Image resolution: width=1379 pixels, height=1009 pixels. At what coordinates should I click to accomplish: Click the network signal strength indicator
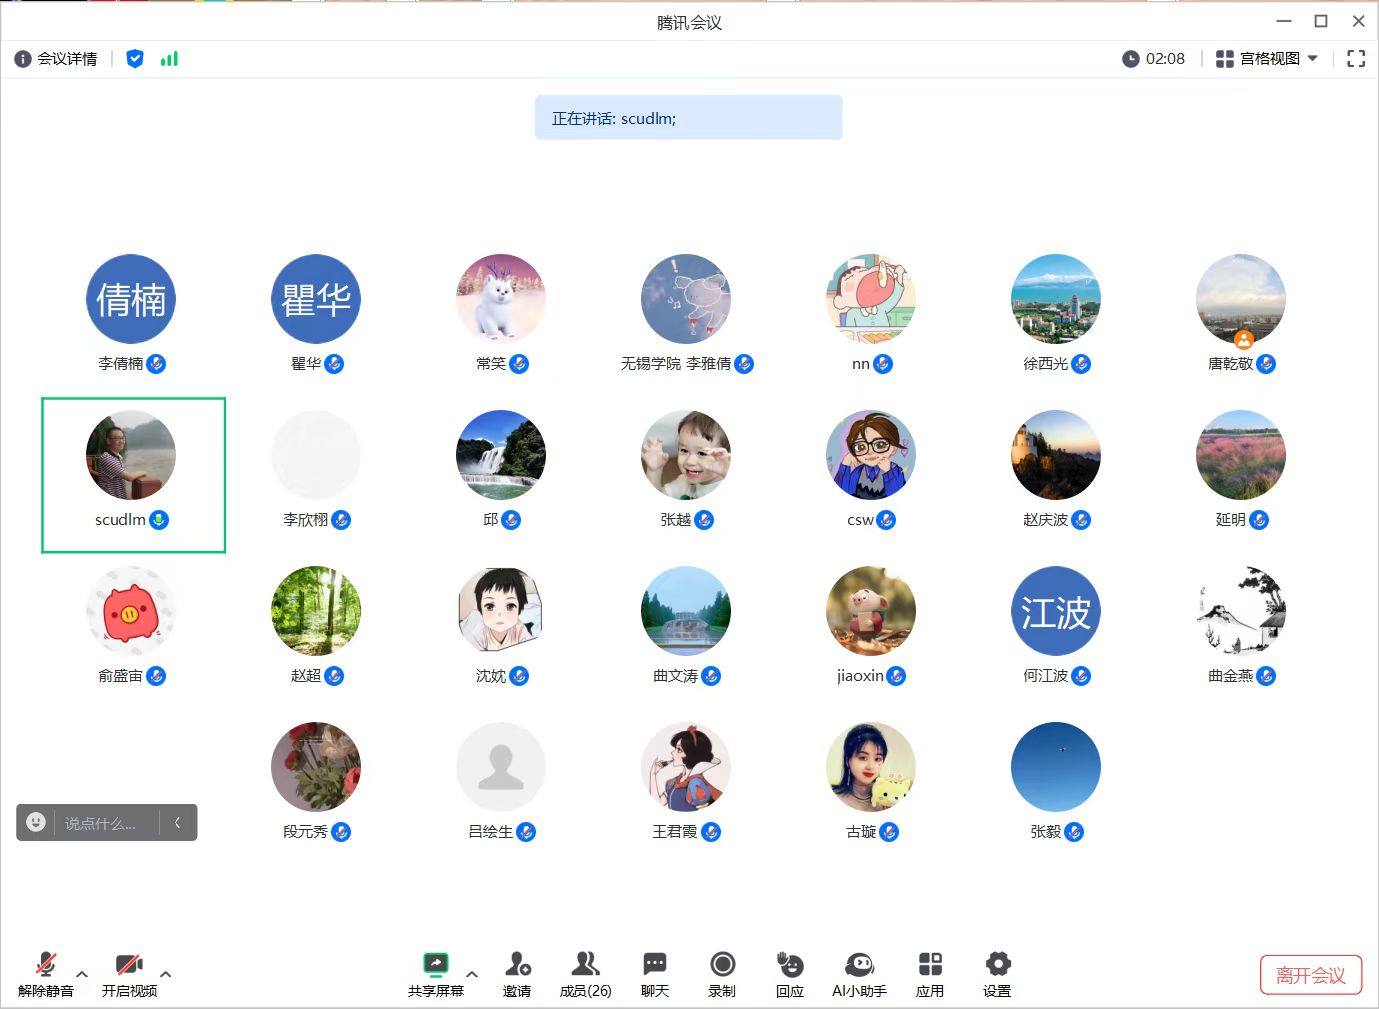[x=169, y=59]
